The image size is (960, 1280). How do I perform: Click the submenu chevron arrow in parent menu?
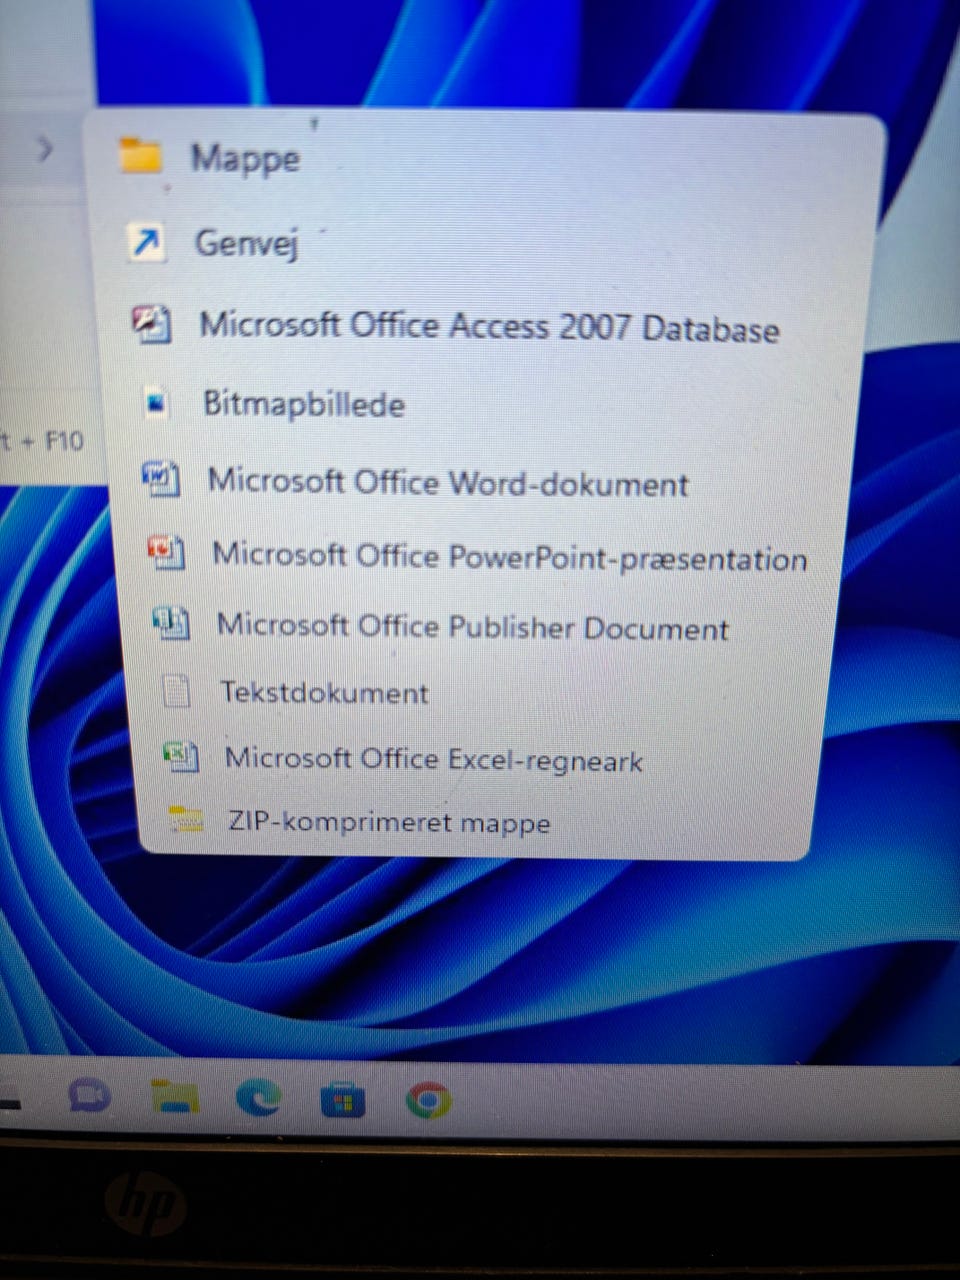(44, 150)
